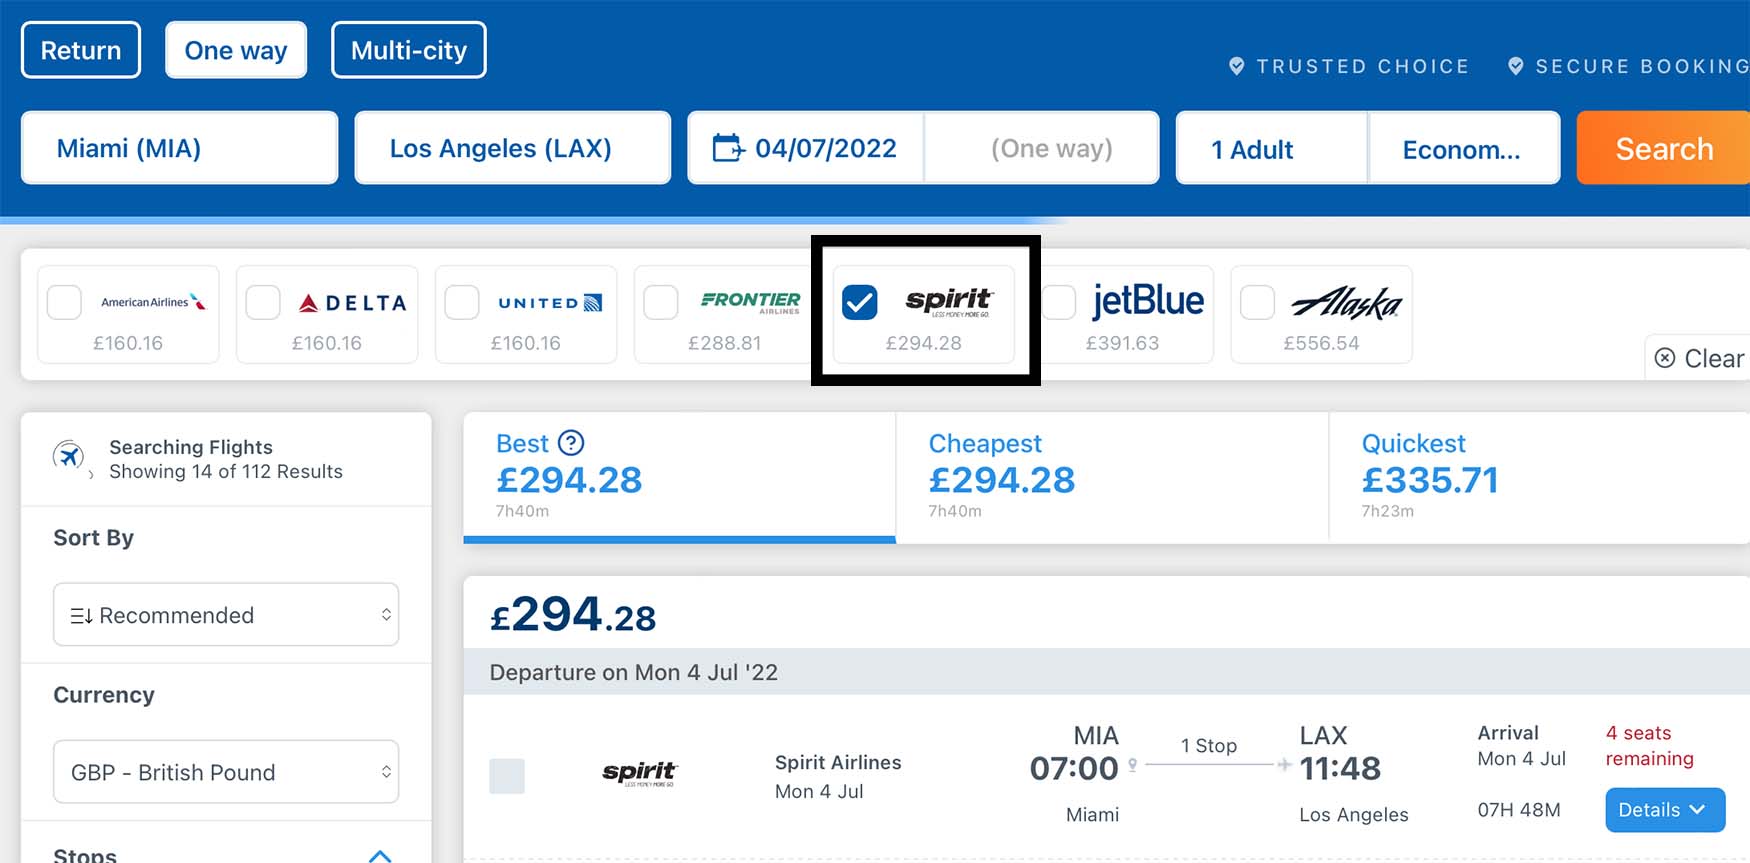1750x863 pixels.
Task: Click the Miami (MIA) origin field
Action: (180, 148)
